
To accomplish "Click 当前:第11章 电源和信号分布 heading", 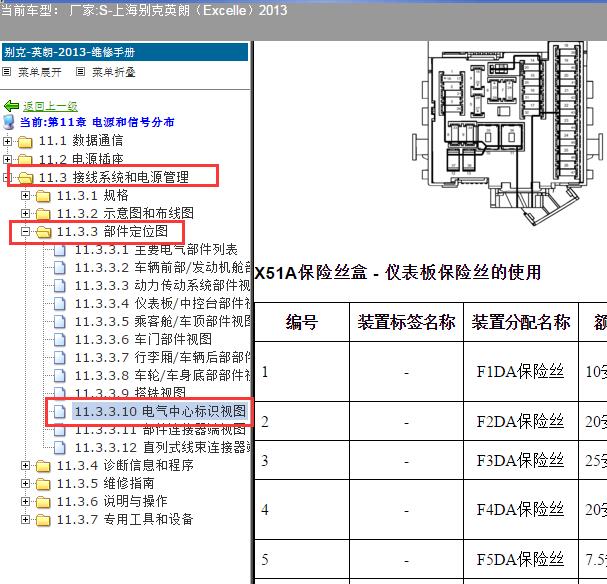I will pos(97,122).
